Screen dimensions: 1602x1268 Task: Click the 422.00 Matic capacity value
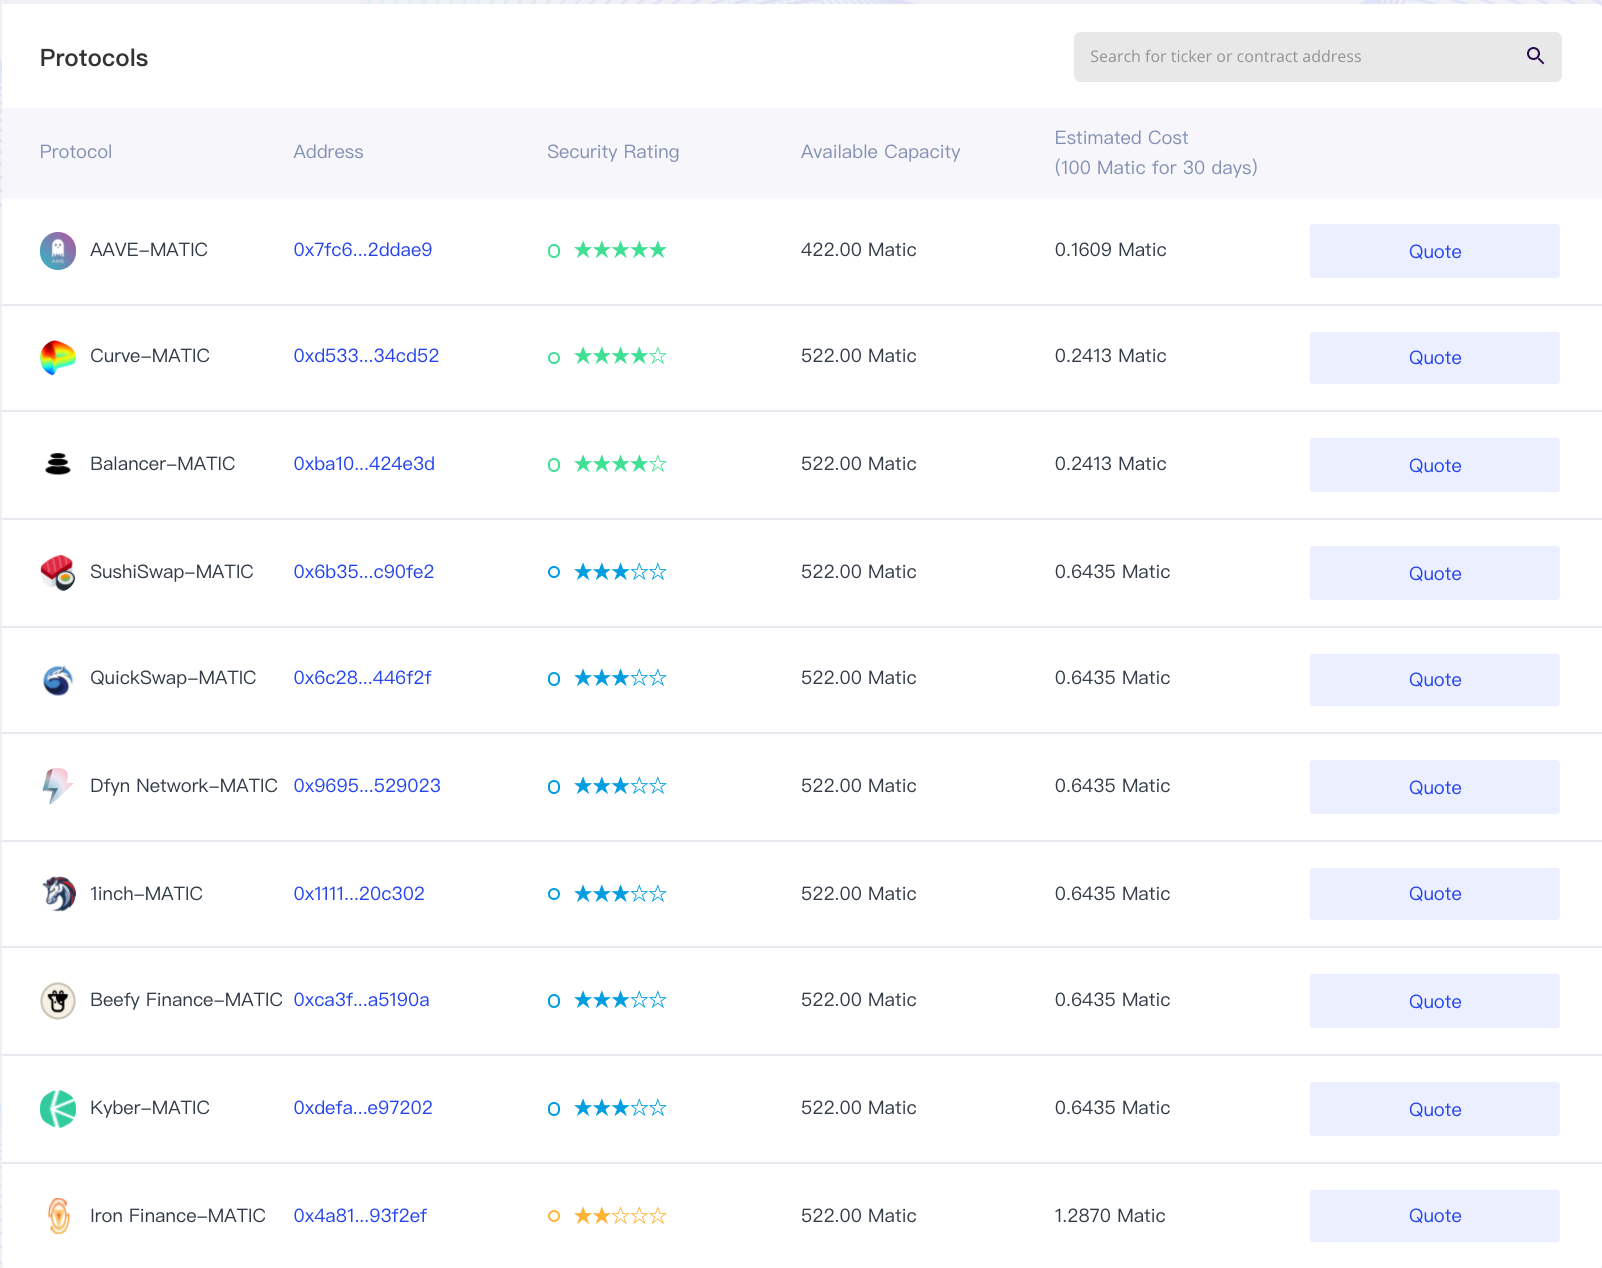tap(859, 250)
